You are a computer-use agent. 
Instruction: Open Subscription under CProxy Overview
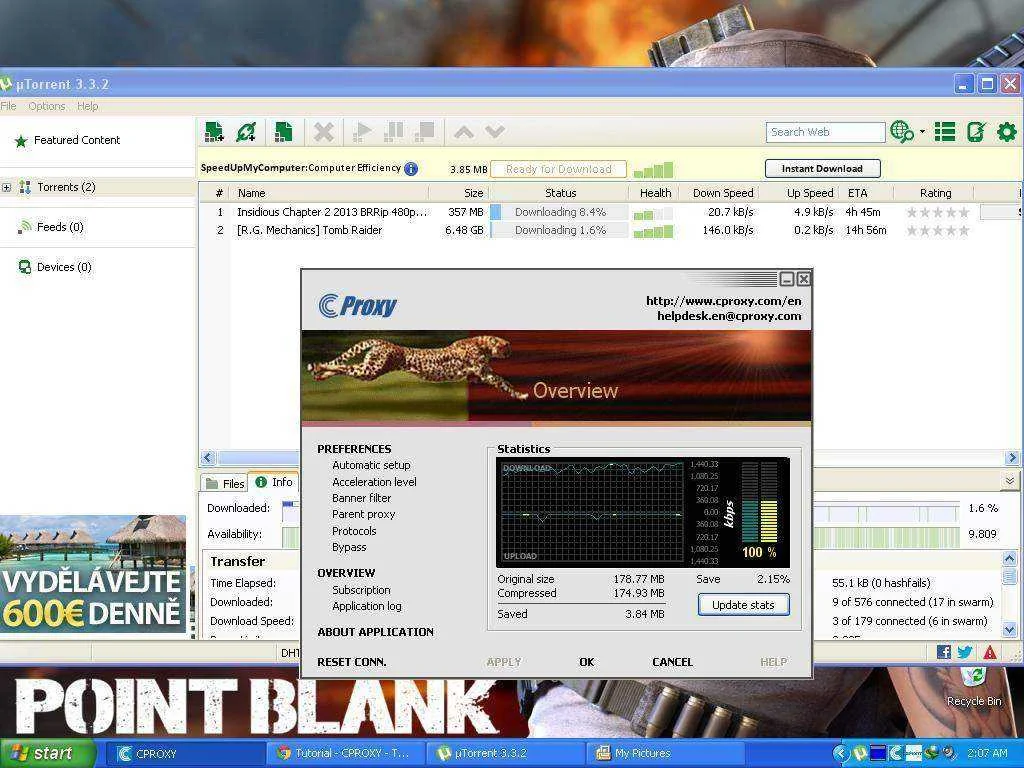pos(361,590)
